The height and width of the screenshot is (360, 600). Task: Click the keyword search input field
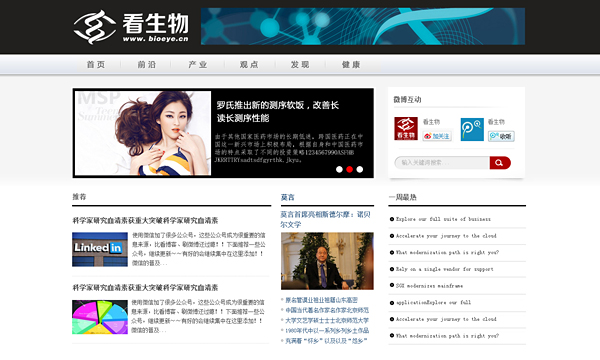(x=442, y=163)
